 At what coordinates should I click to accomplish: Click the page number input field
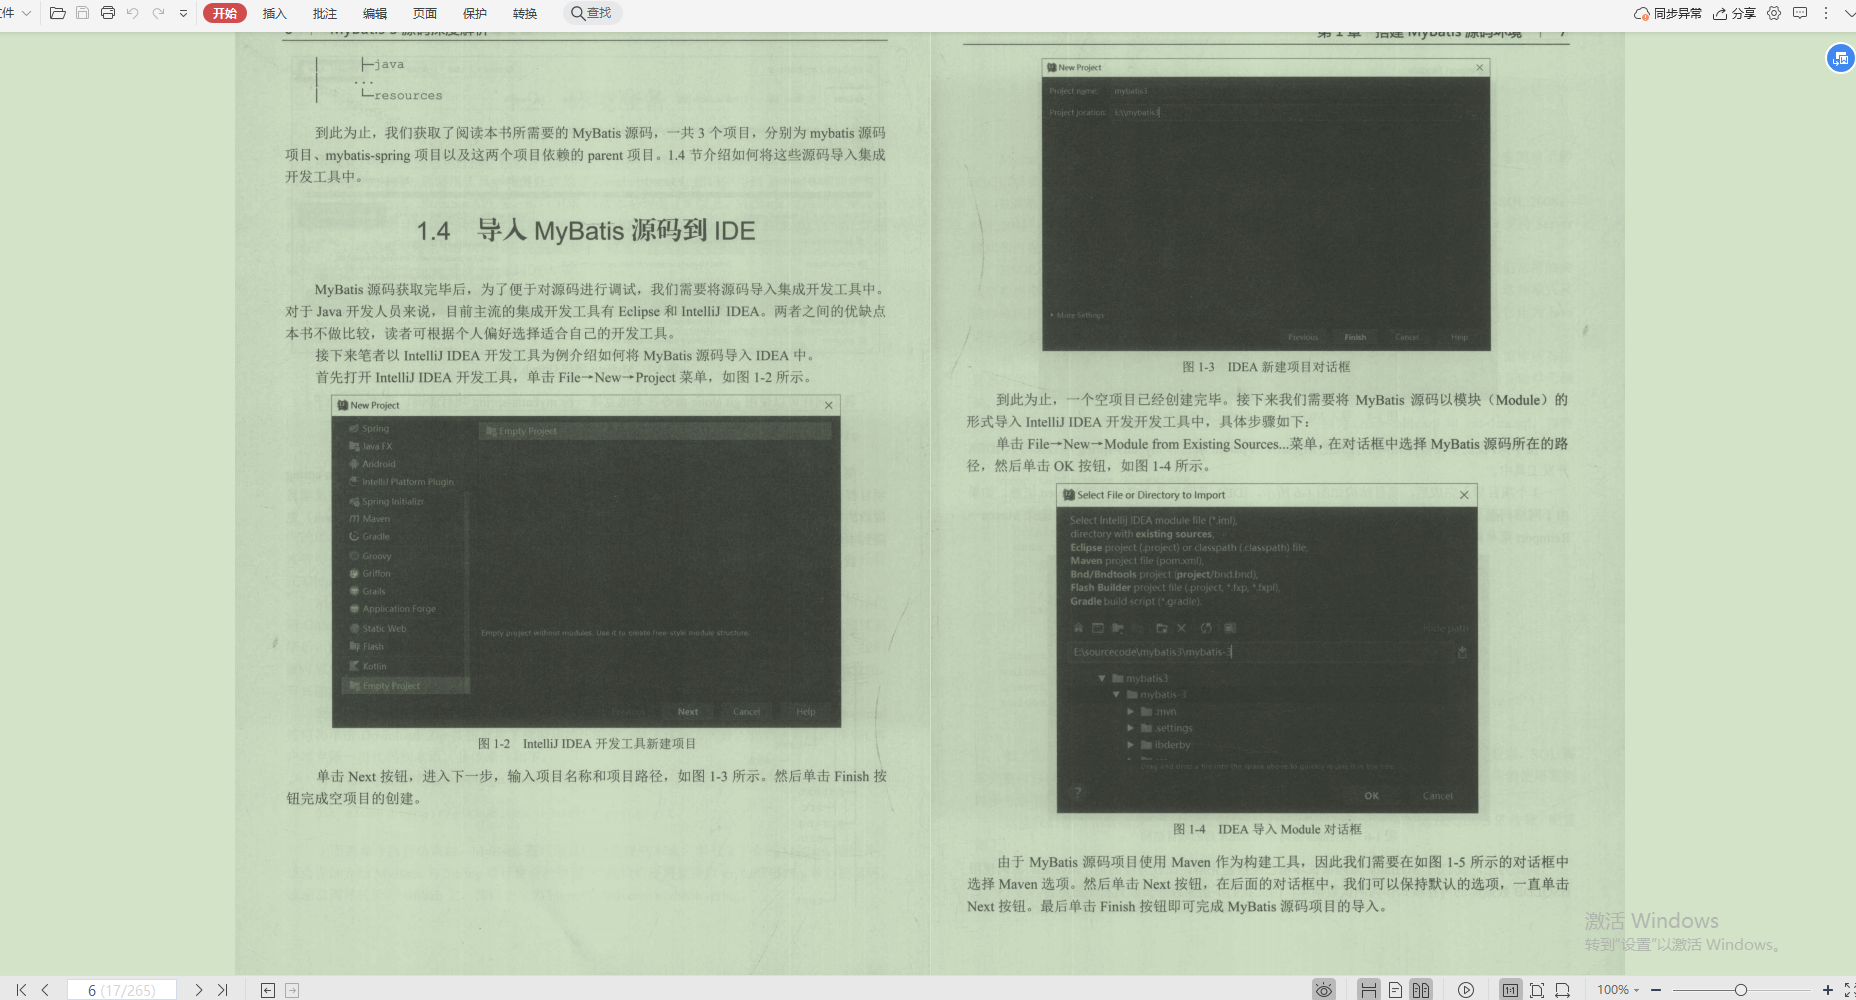pos(122,990)
